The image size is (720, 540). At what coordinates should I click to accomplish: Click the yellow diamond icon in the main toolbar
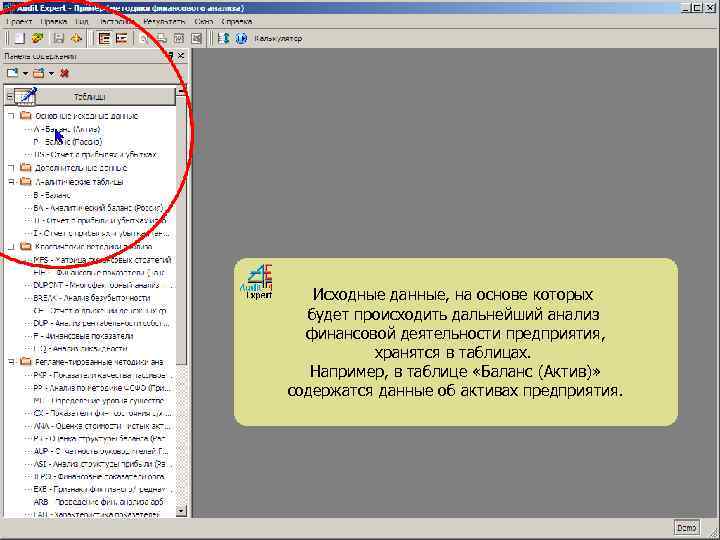(x=76, y=39)
